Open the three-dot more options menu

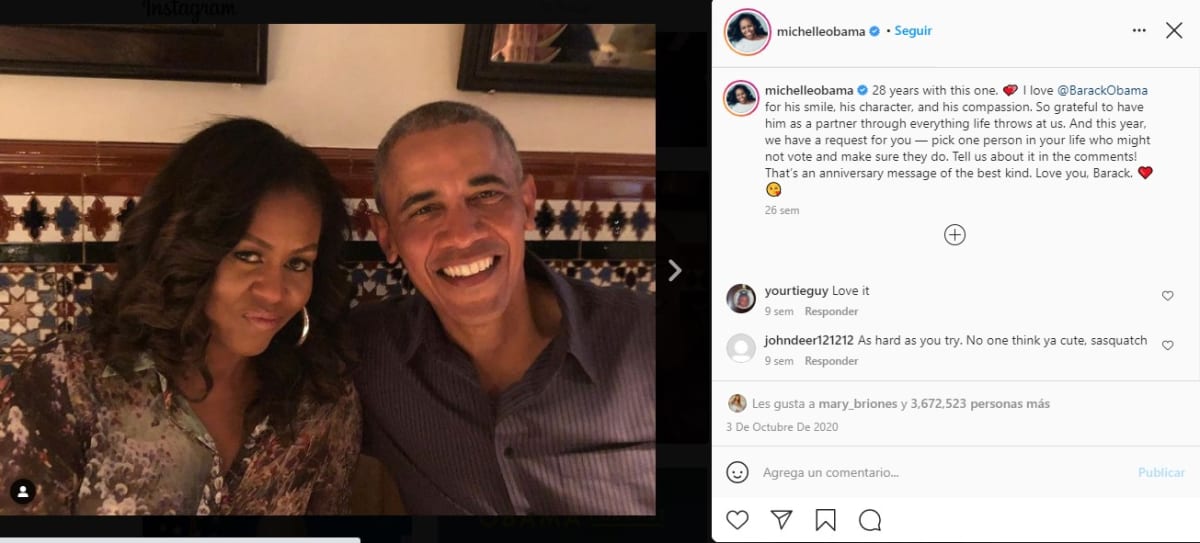click(x=1139, y=31)
